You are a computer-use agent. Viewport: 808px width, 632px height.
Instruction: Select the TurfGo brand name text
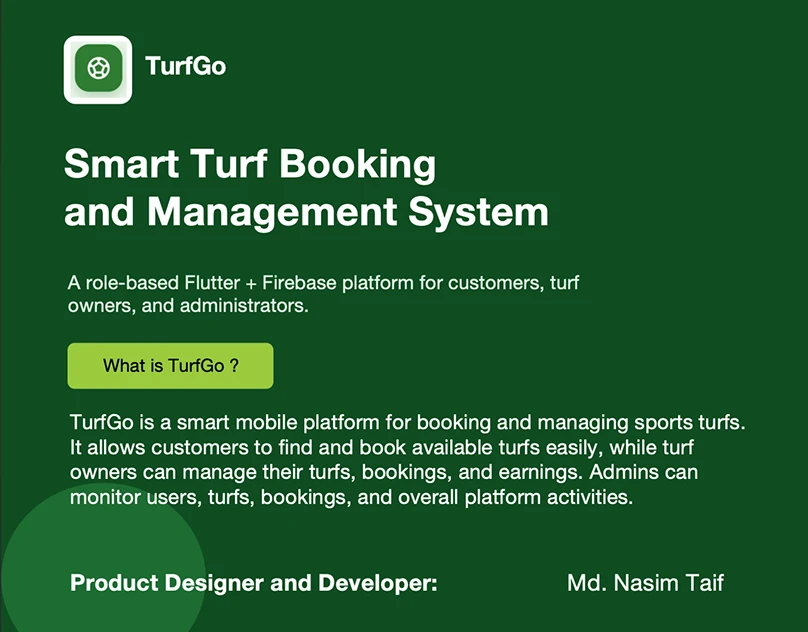pyautogui.click(x=186, y=66)
